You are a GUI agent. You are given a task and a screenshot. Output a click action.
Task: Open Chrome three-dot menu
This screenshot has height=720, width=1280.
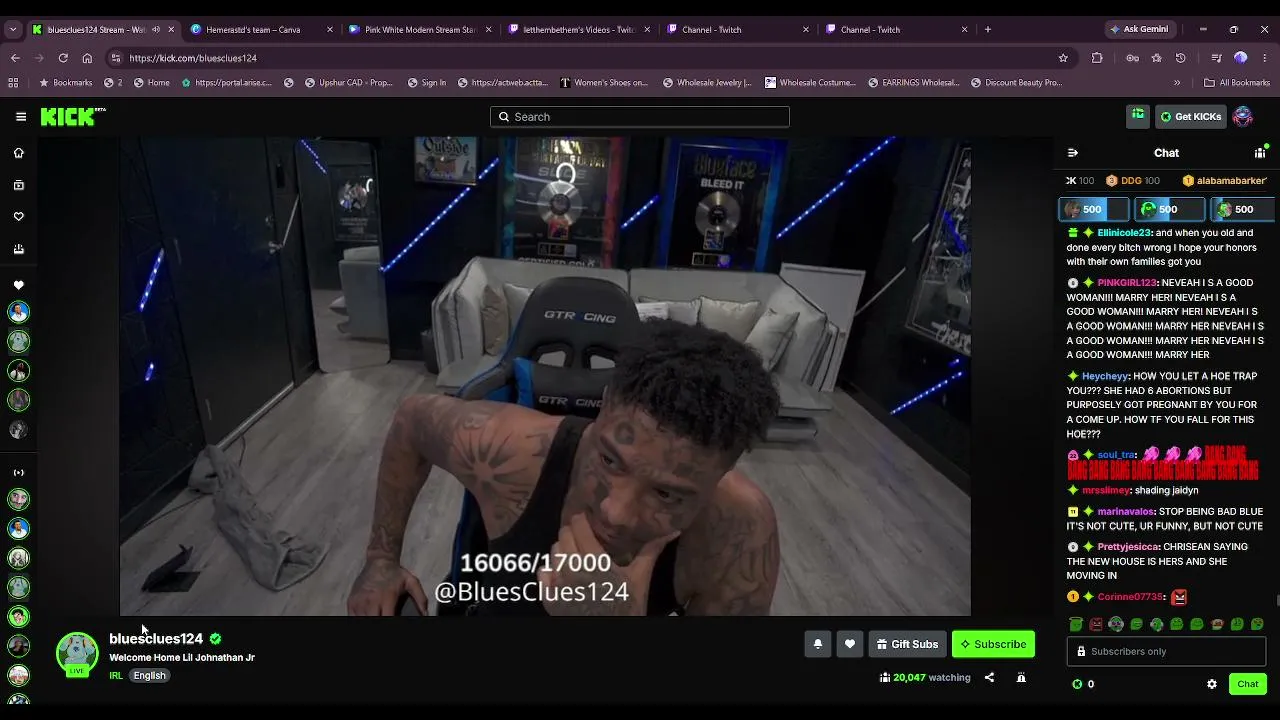click(1265, 58)
